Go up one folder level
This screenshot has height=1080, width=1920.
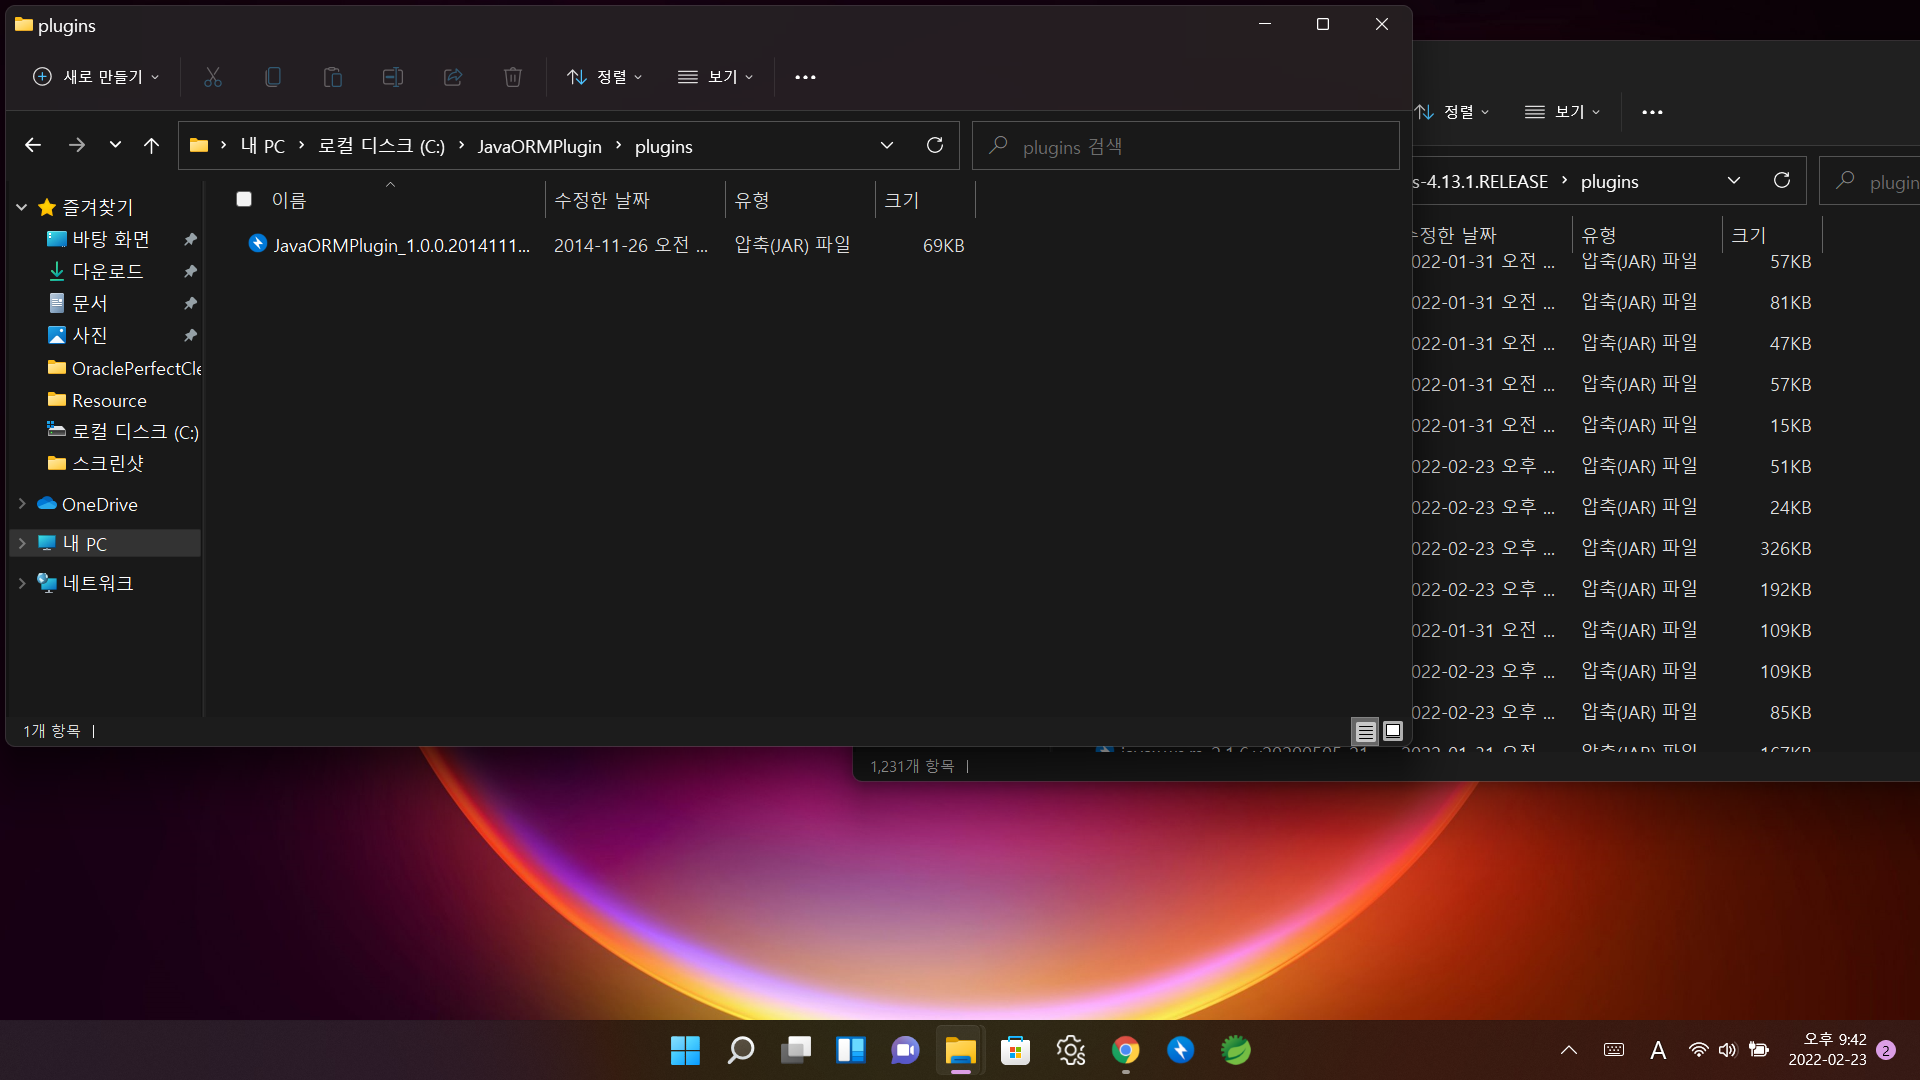tap(151, 146)
